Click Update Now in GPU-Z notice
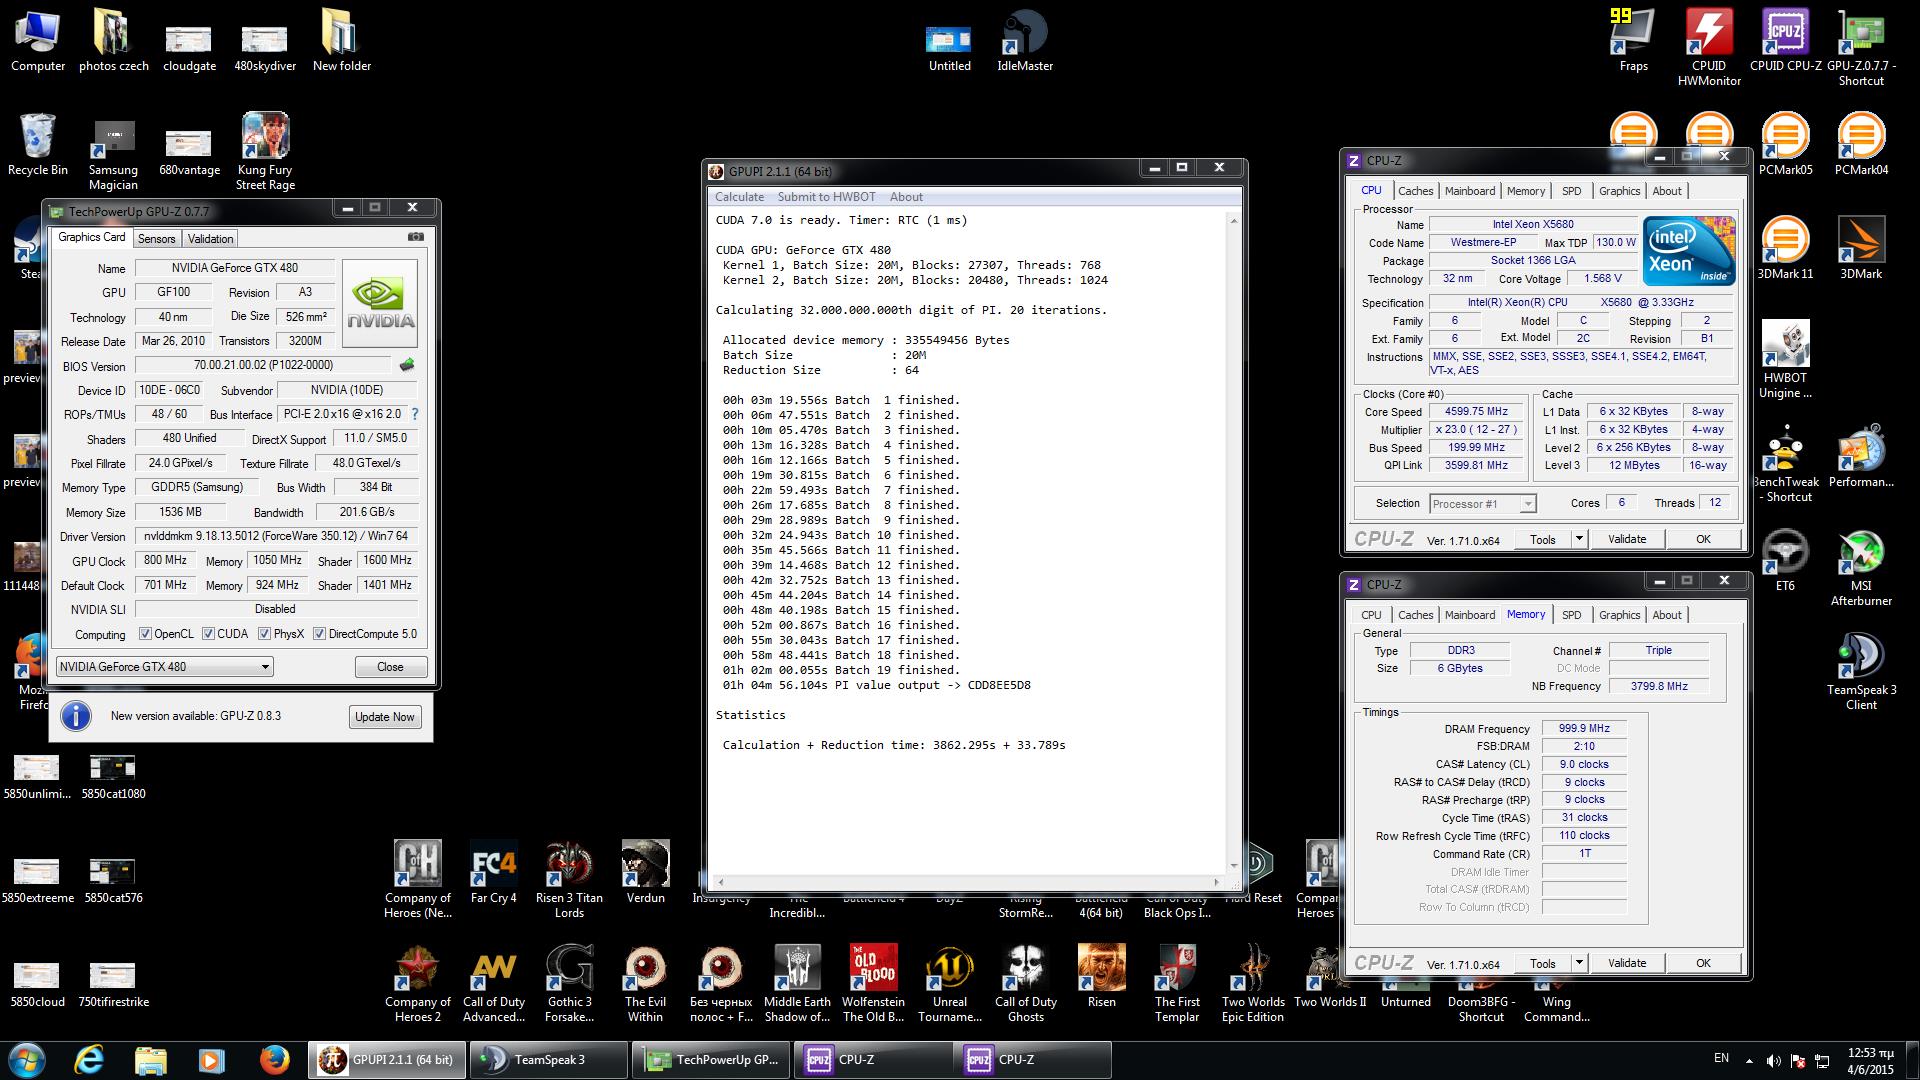The width and height of the screenshot is (1920, 1080). [385, 717]
